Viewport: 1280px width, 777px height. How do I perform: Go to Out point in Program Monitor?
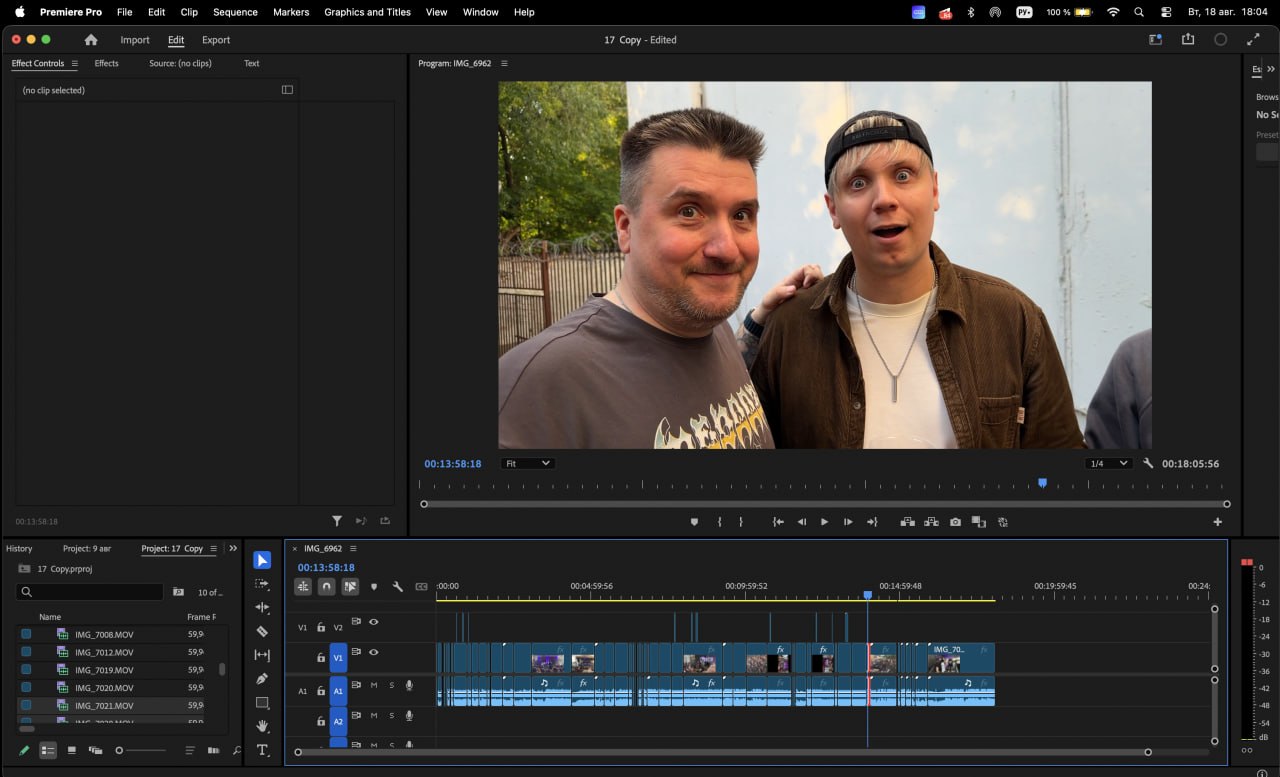[872, 522]
